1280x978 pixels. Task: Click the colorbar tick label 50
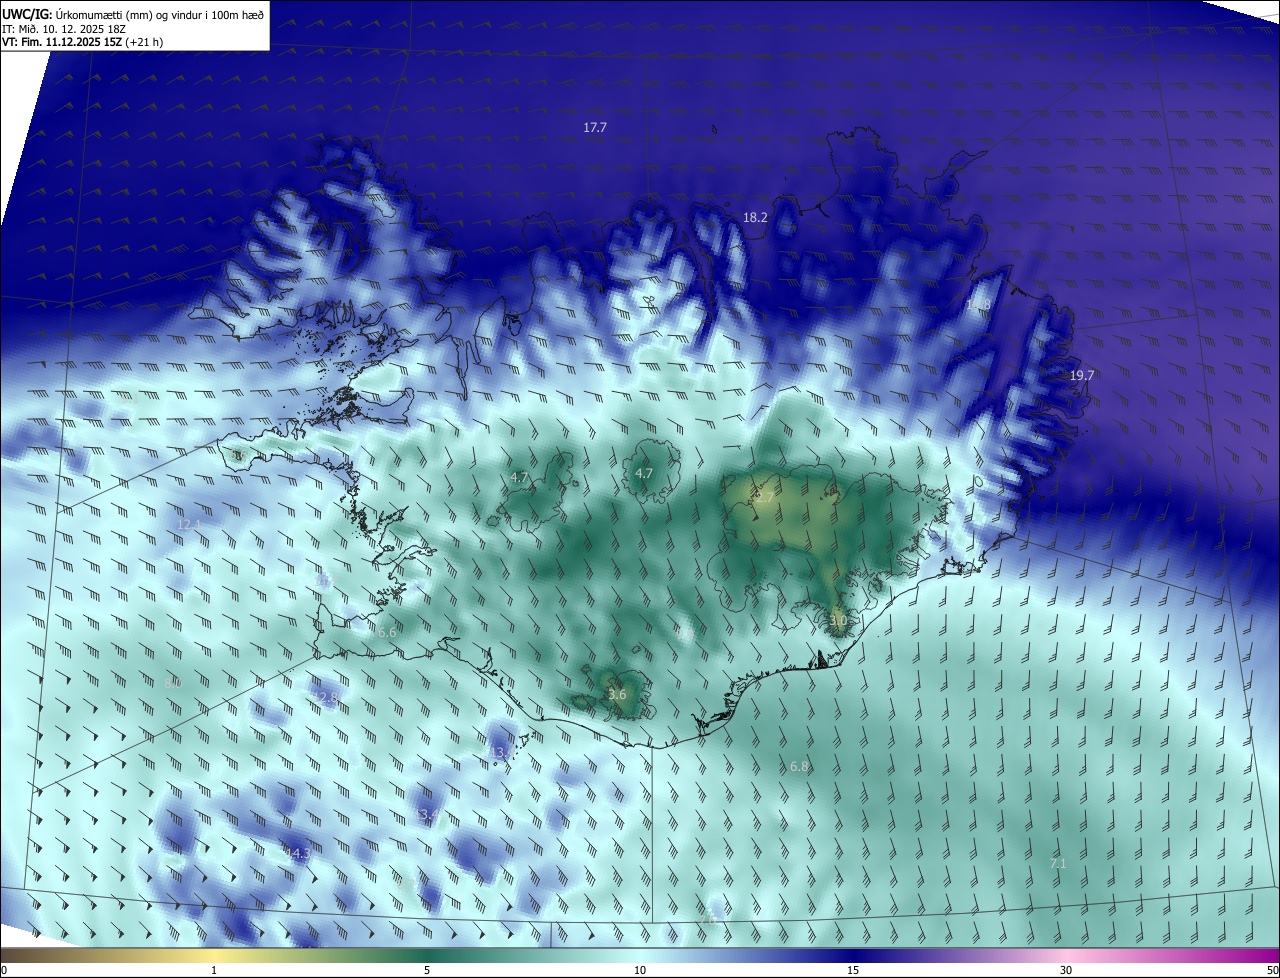tap(1272, 970)
